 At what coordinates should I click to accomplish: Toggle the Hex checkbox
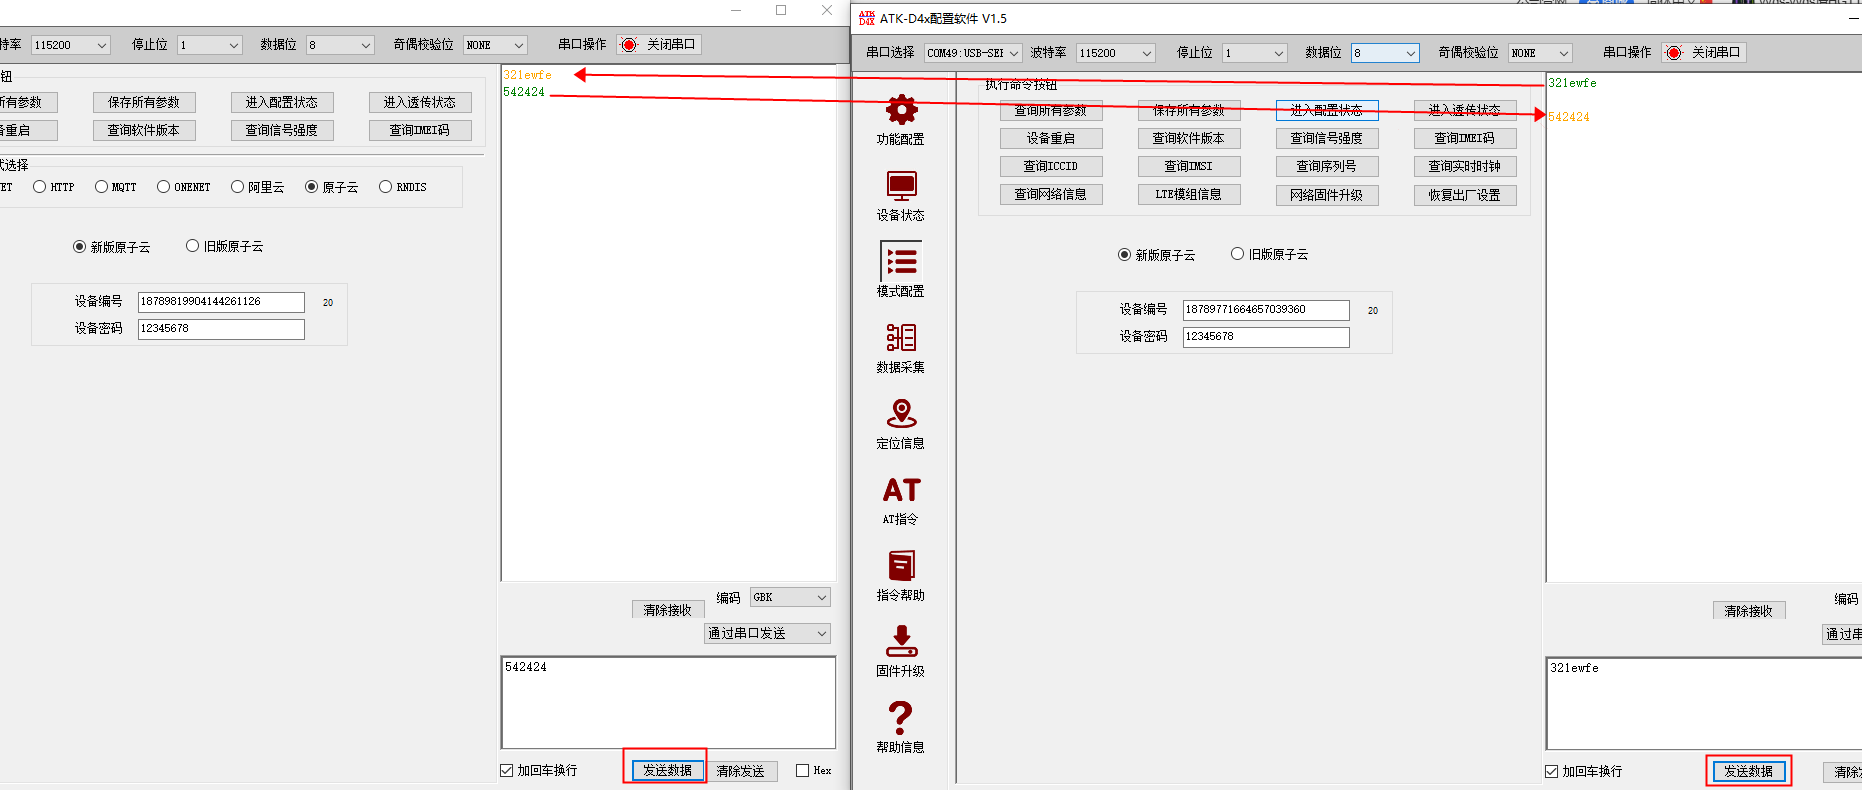[803, 770]
